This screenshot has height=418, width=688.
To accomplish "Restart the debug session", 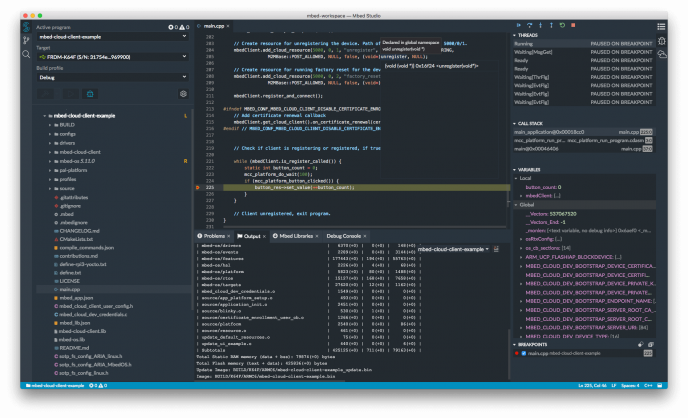I will (x=562, y=23).
